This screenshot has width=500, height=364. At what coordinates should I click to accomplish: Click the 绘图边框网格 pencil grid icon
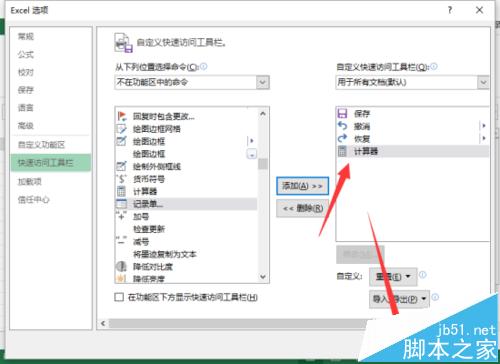click(121, 129)
